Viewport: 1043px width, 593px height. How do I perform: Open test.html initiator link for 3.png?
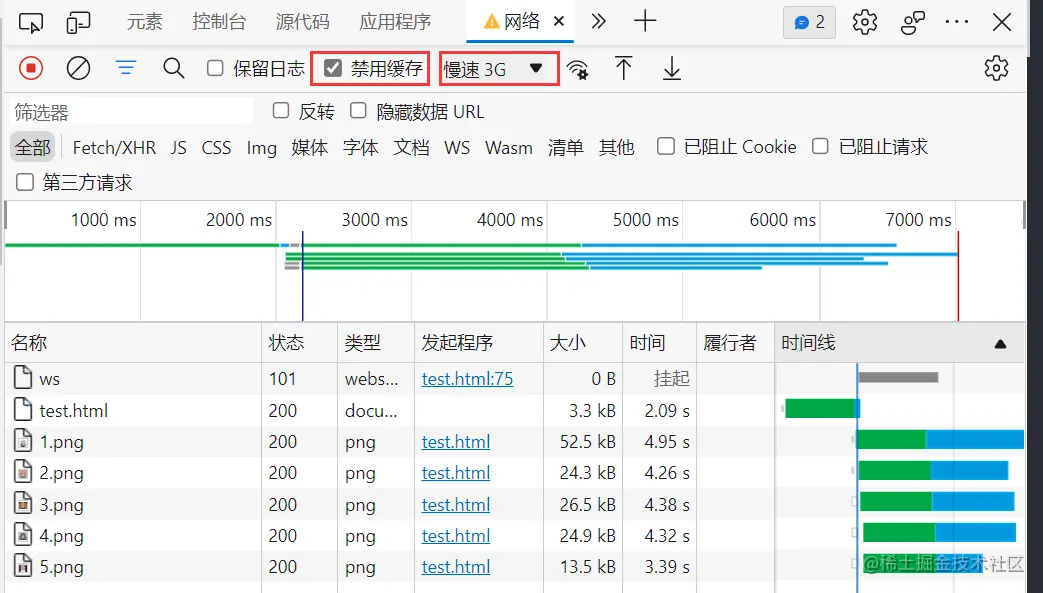[456, 504]
